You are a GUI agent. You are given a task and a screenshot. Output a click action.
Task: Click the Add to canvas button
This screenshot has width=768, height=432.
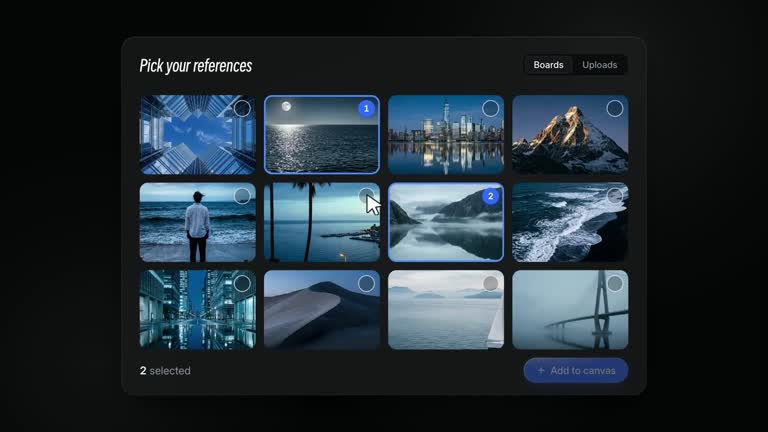(x=576, y=371)
